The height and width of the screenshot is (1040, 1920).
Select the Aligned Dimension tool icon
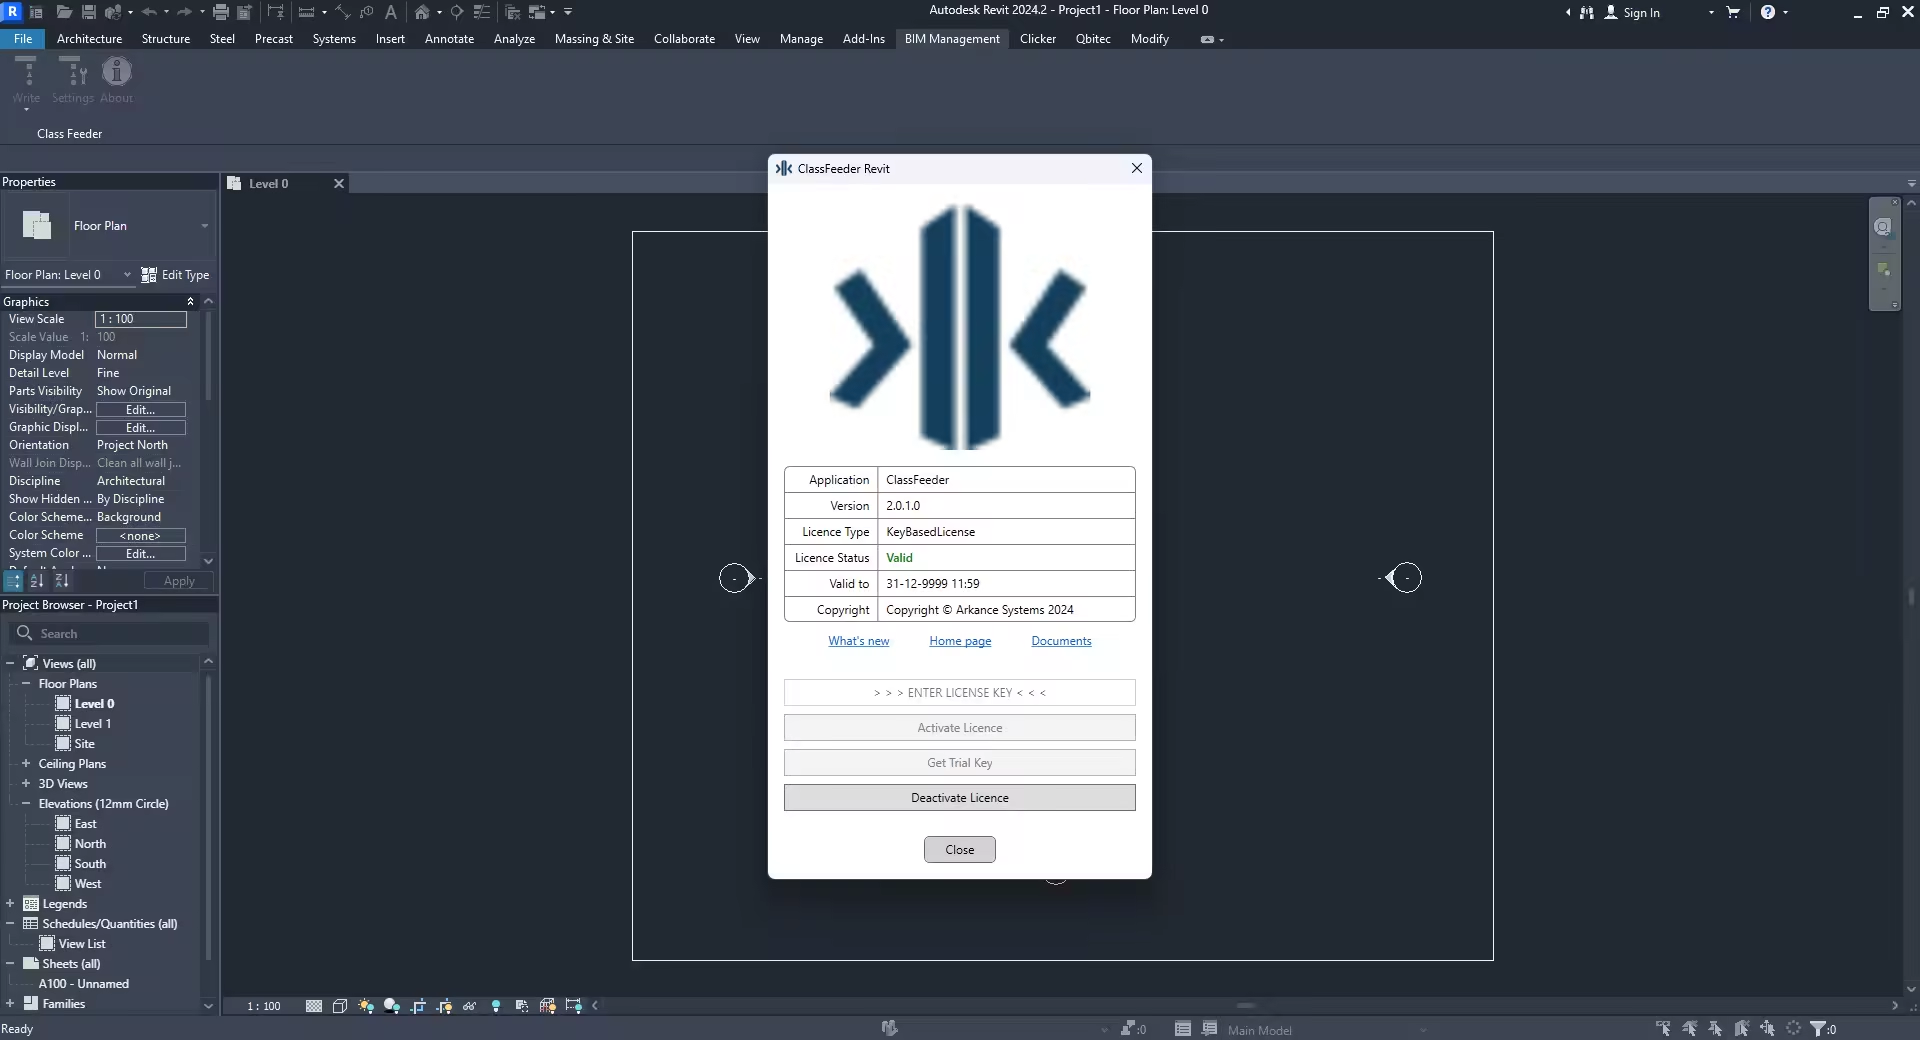[x=343, y=12]
